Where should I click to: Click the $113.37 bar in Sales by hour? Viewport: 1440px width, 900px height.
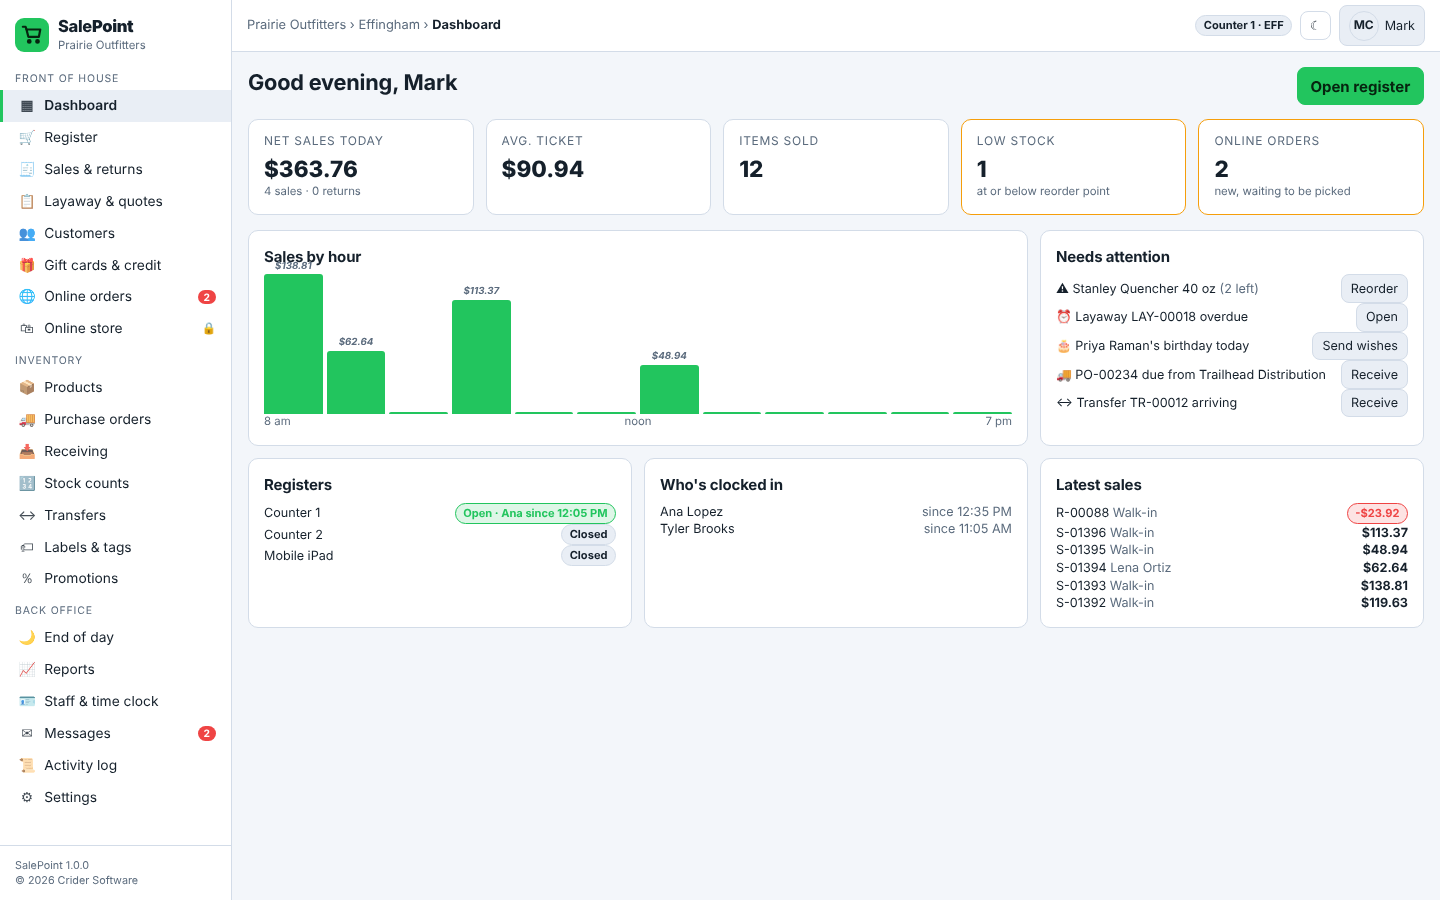click(481, 357)
